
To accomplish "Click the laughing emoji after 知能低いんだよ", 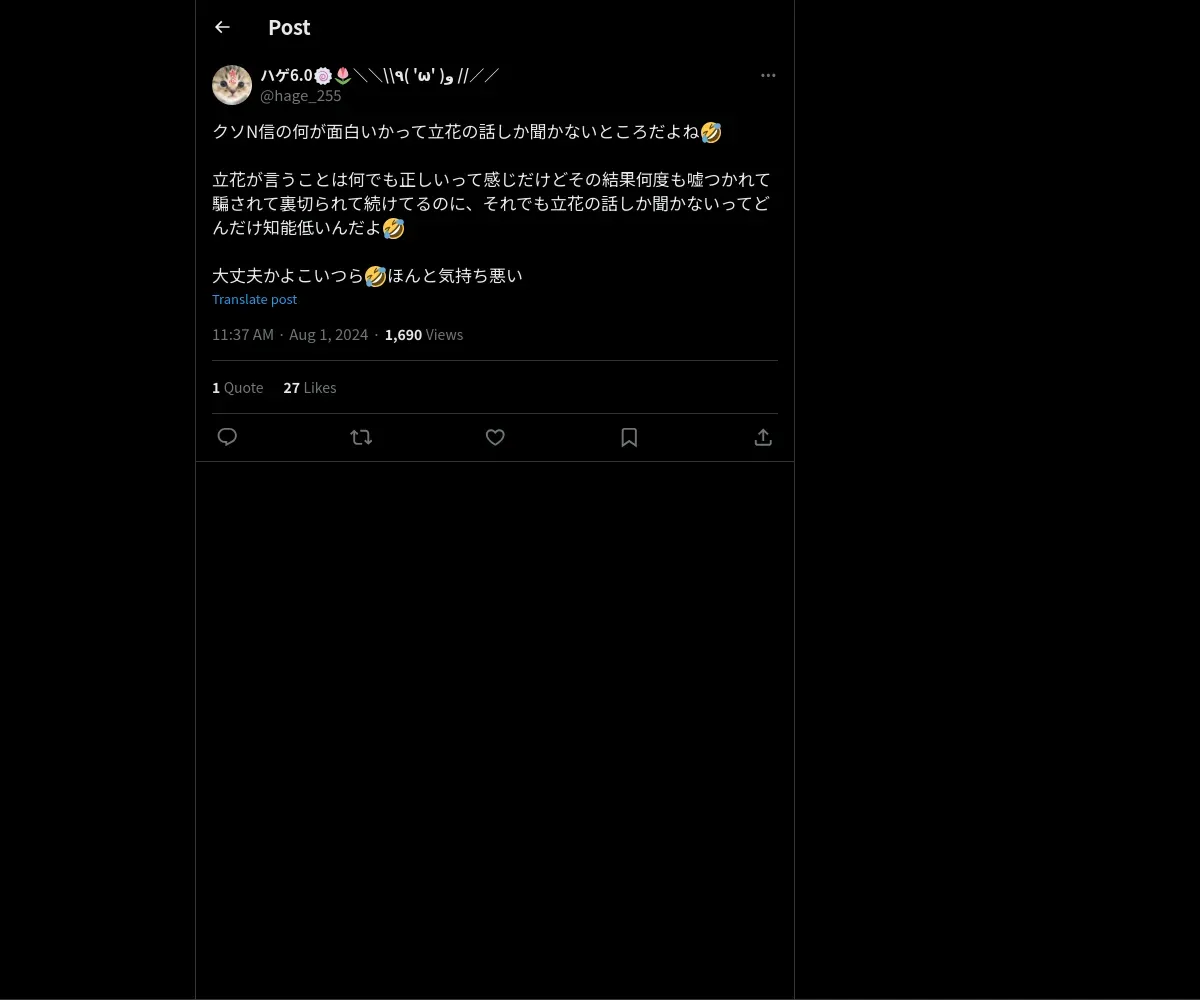I will 393,228.
